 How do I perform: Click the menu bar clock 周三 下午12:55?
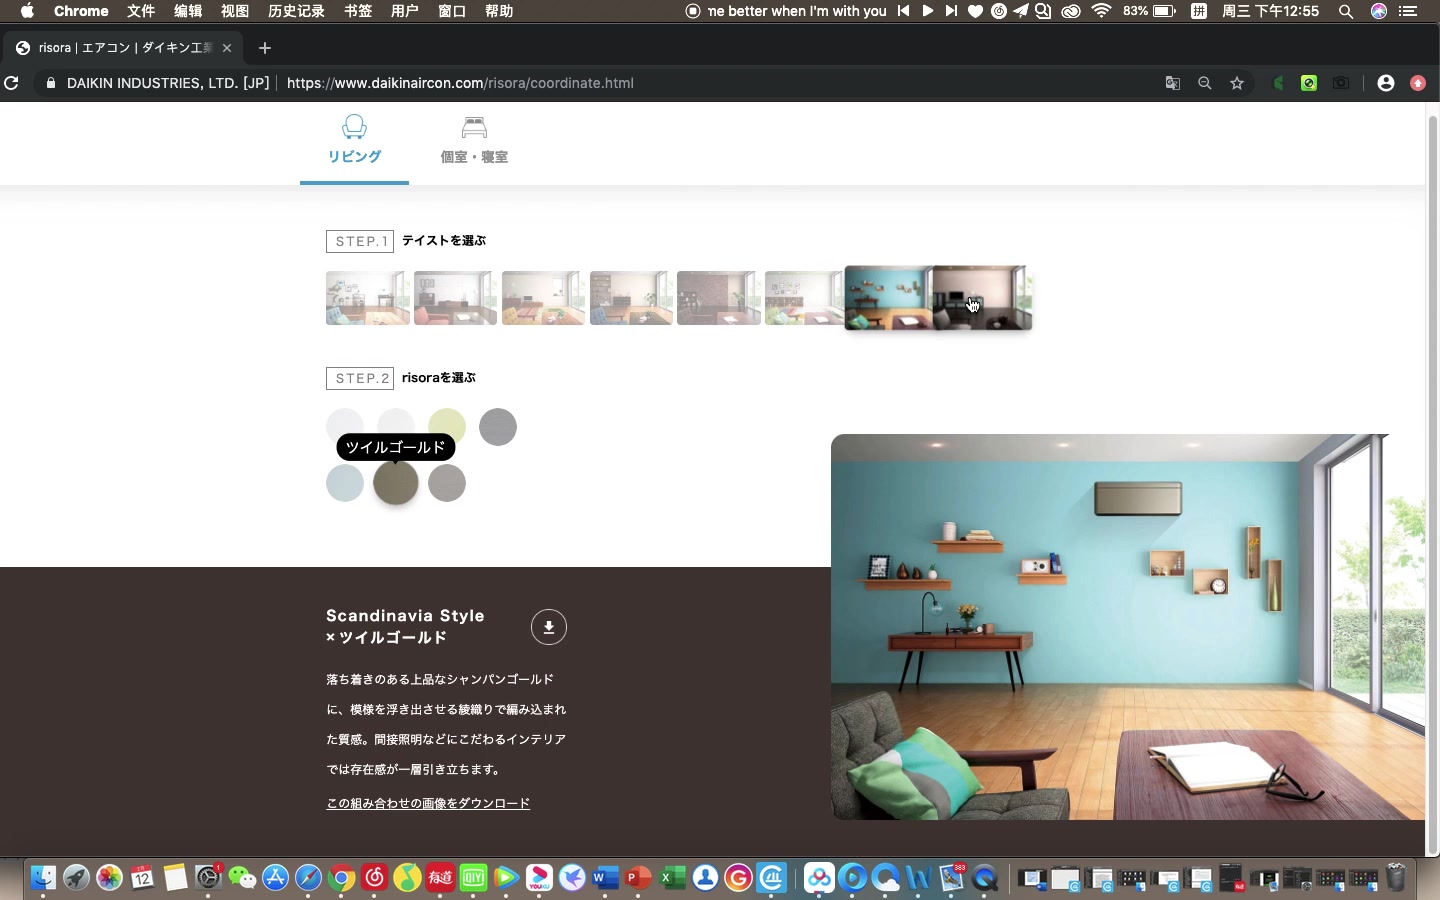(1271, 11)
